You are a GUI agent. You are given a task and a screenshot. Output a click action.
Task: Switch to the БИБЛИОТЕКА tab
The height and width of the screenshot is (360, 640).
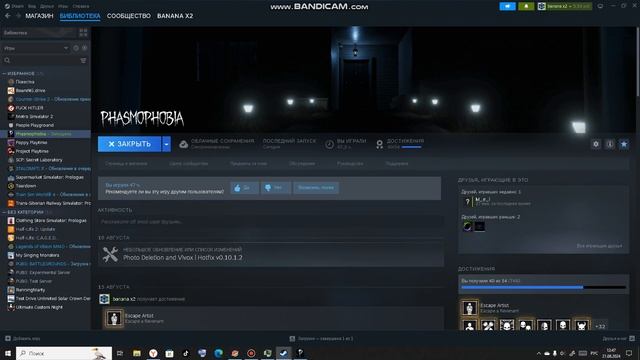tap(80, 16)
